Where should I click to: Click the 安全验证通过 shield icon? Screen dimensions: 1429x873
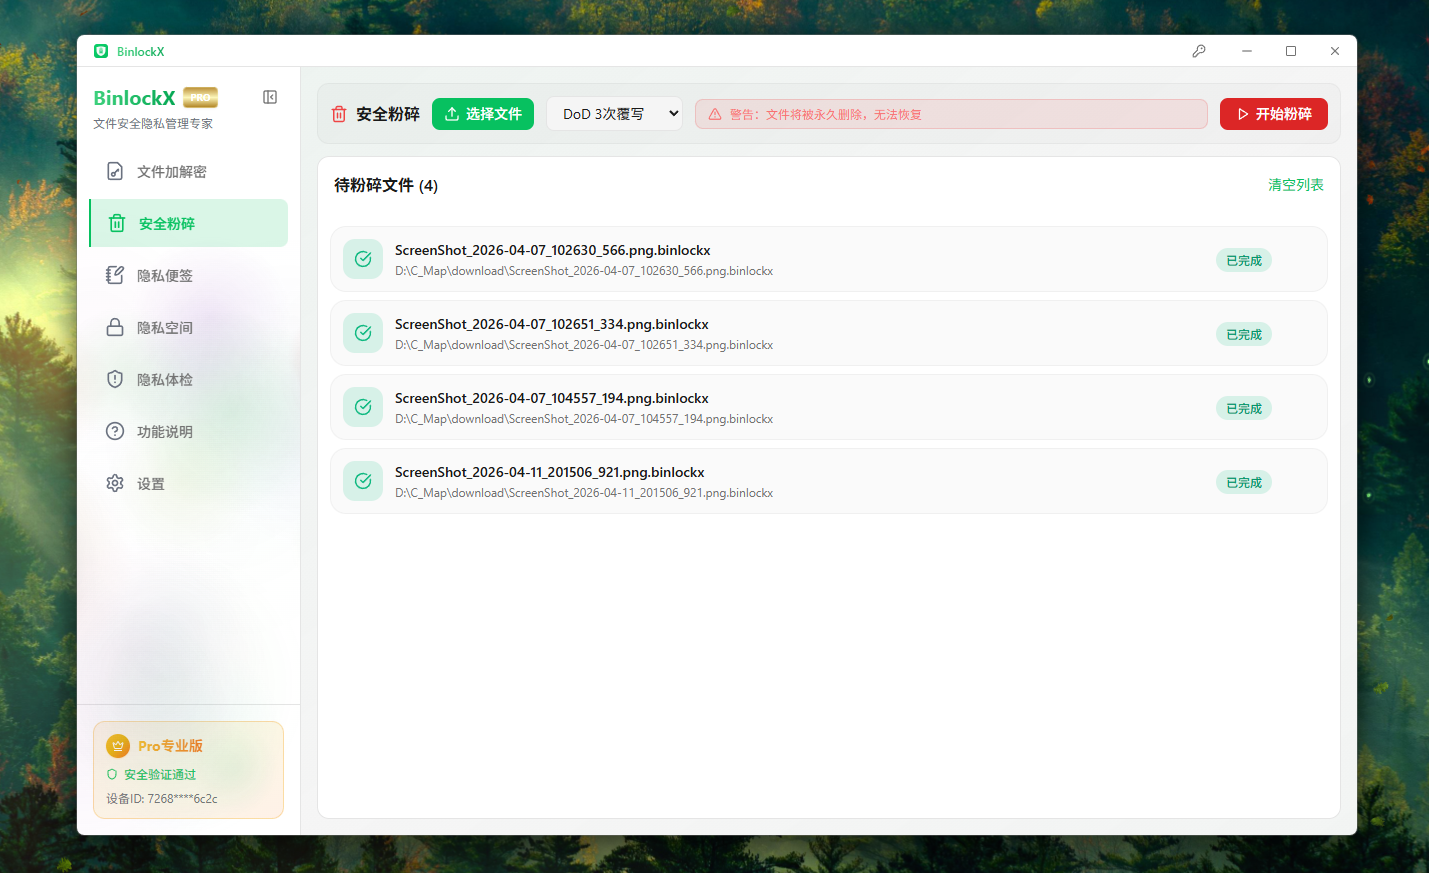tap(112, 774)
